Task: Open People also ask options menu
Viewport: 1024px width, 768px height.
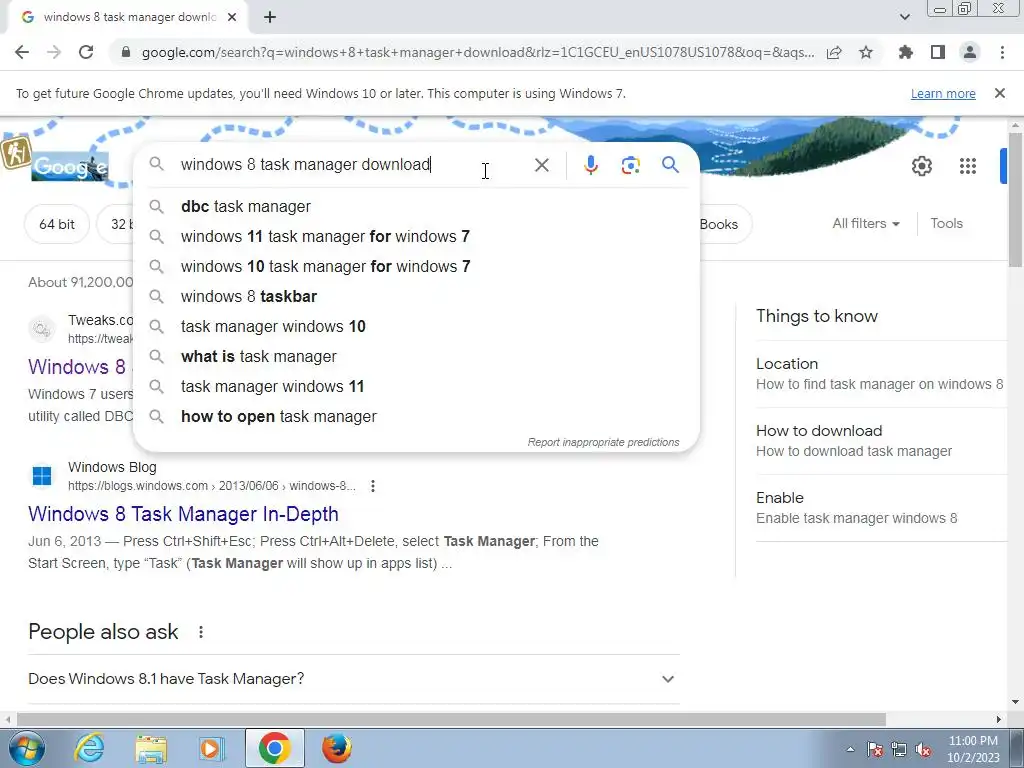Action: coord(200,632)
